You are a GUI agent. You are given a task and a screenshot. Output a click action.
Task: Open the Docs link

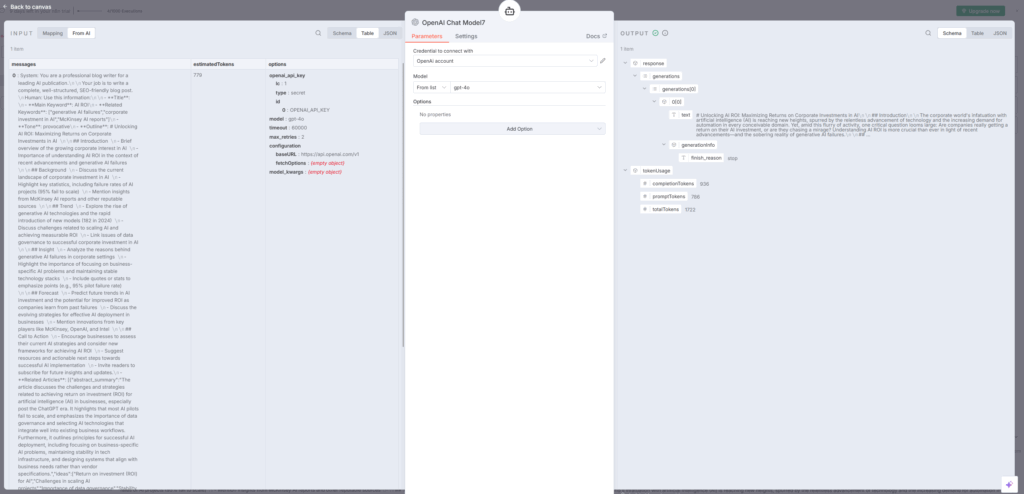coord(596,36)
